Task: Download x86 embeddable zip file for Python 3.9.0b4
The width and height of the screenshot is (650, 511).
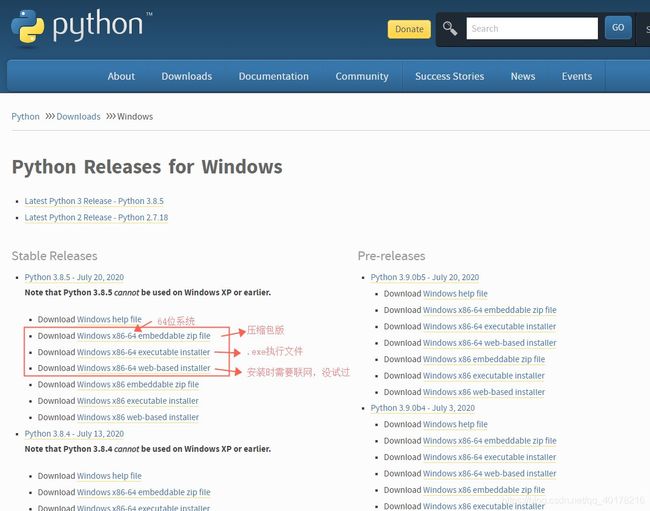Action: coord(484,490)
